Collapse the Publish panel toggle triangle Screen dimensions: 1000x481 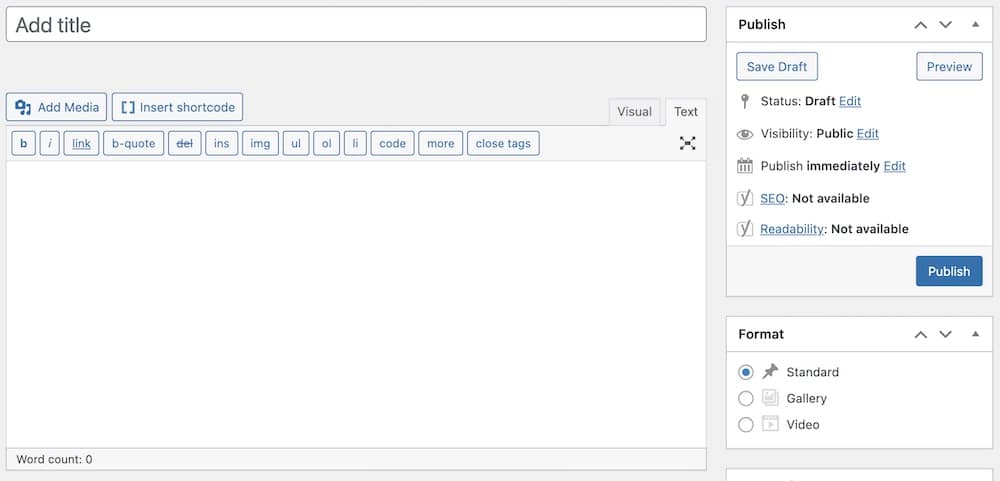click(975, 24)
